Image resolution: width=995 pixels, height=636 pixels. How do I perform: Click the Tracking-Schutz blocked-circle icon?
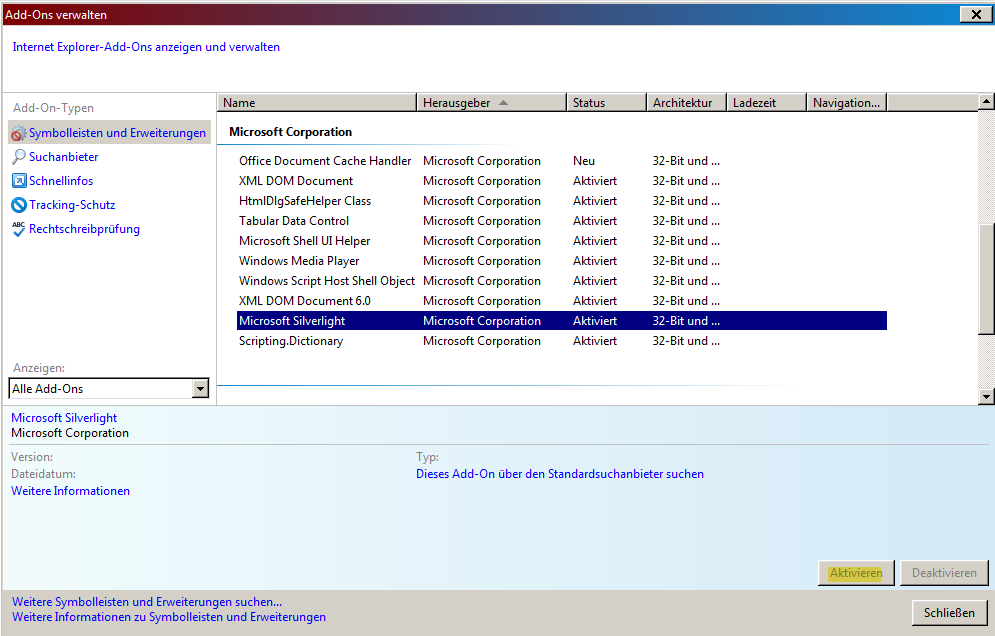19,205
